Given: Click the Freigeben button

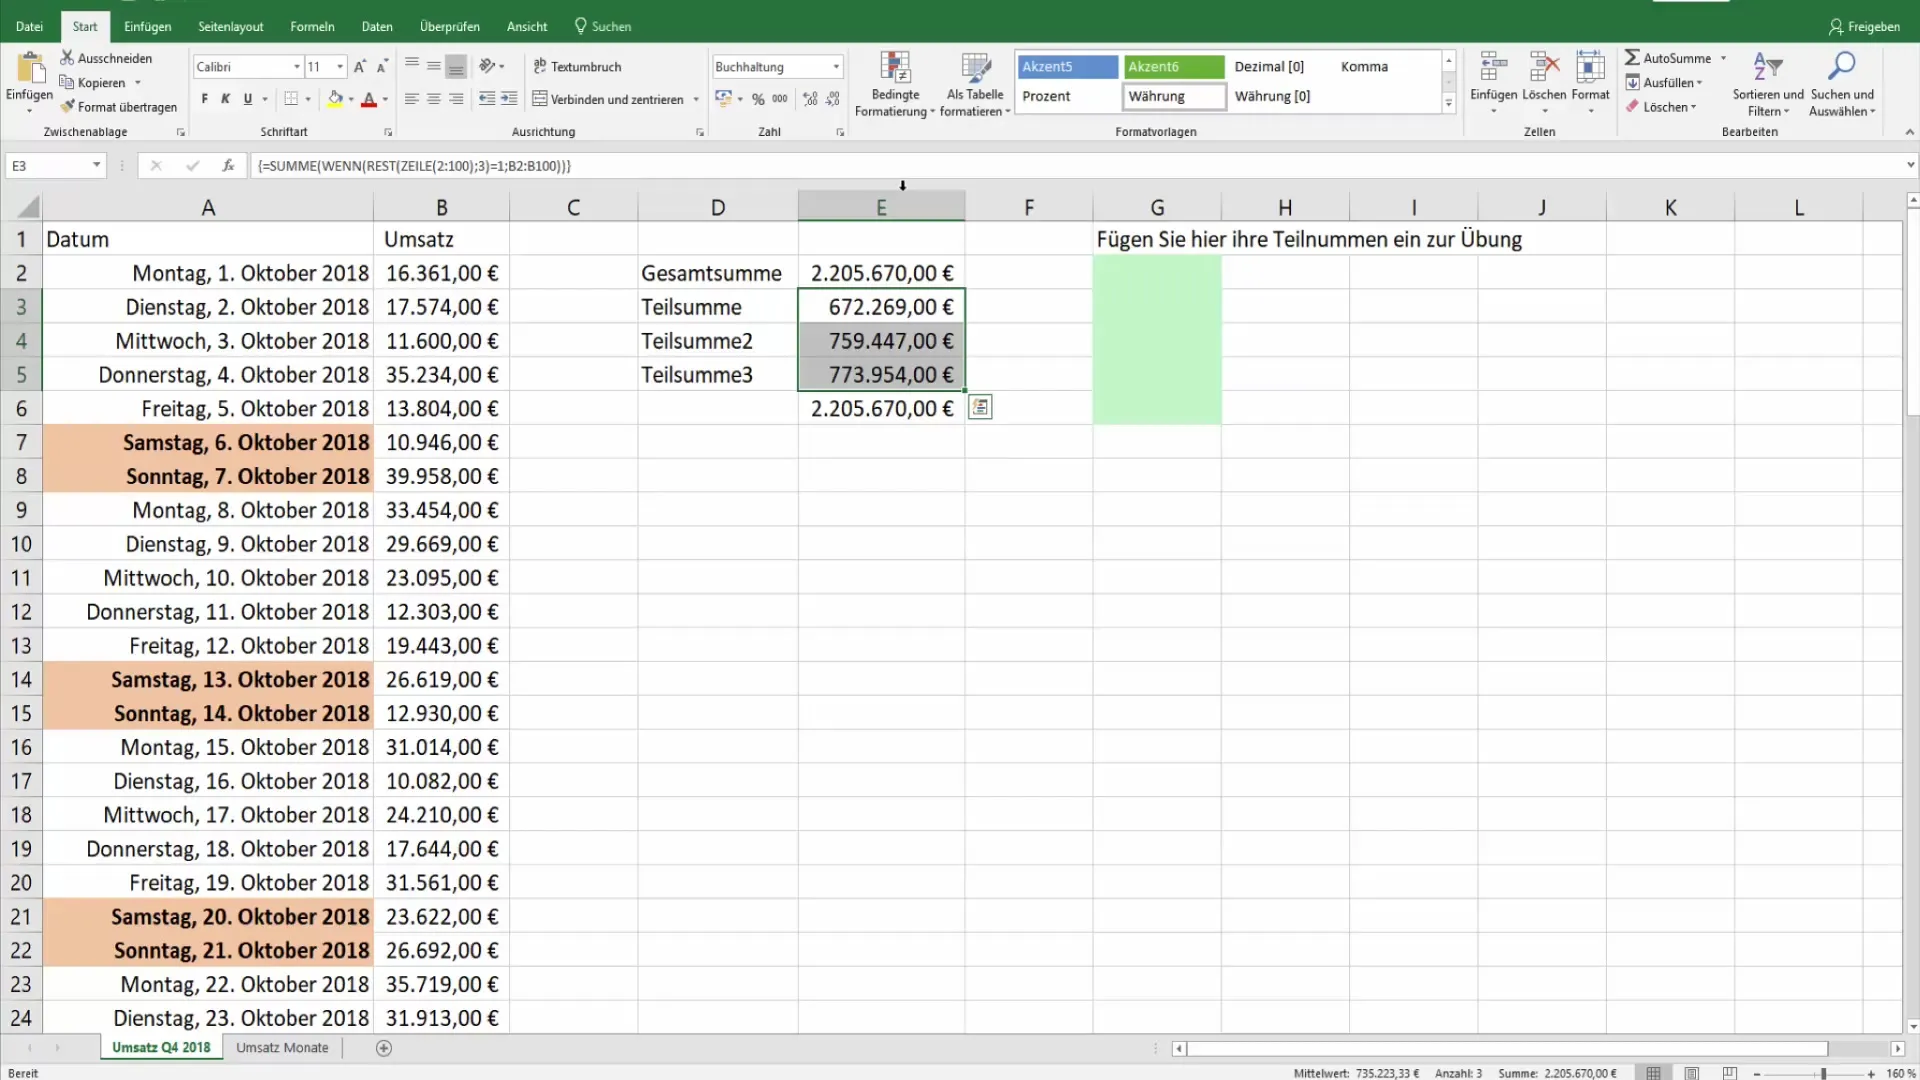Looking at the screenshot, I should pos(1864,27).
